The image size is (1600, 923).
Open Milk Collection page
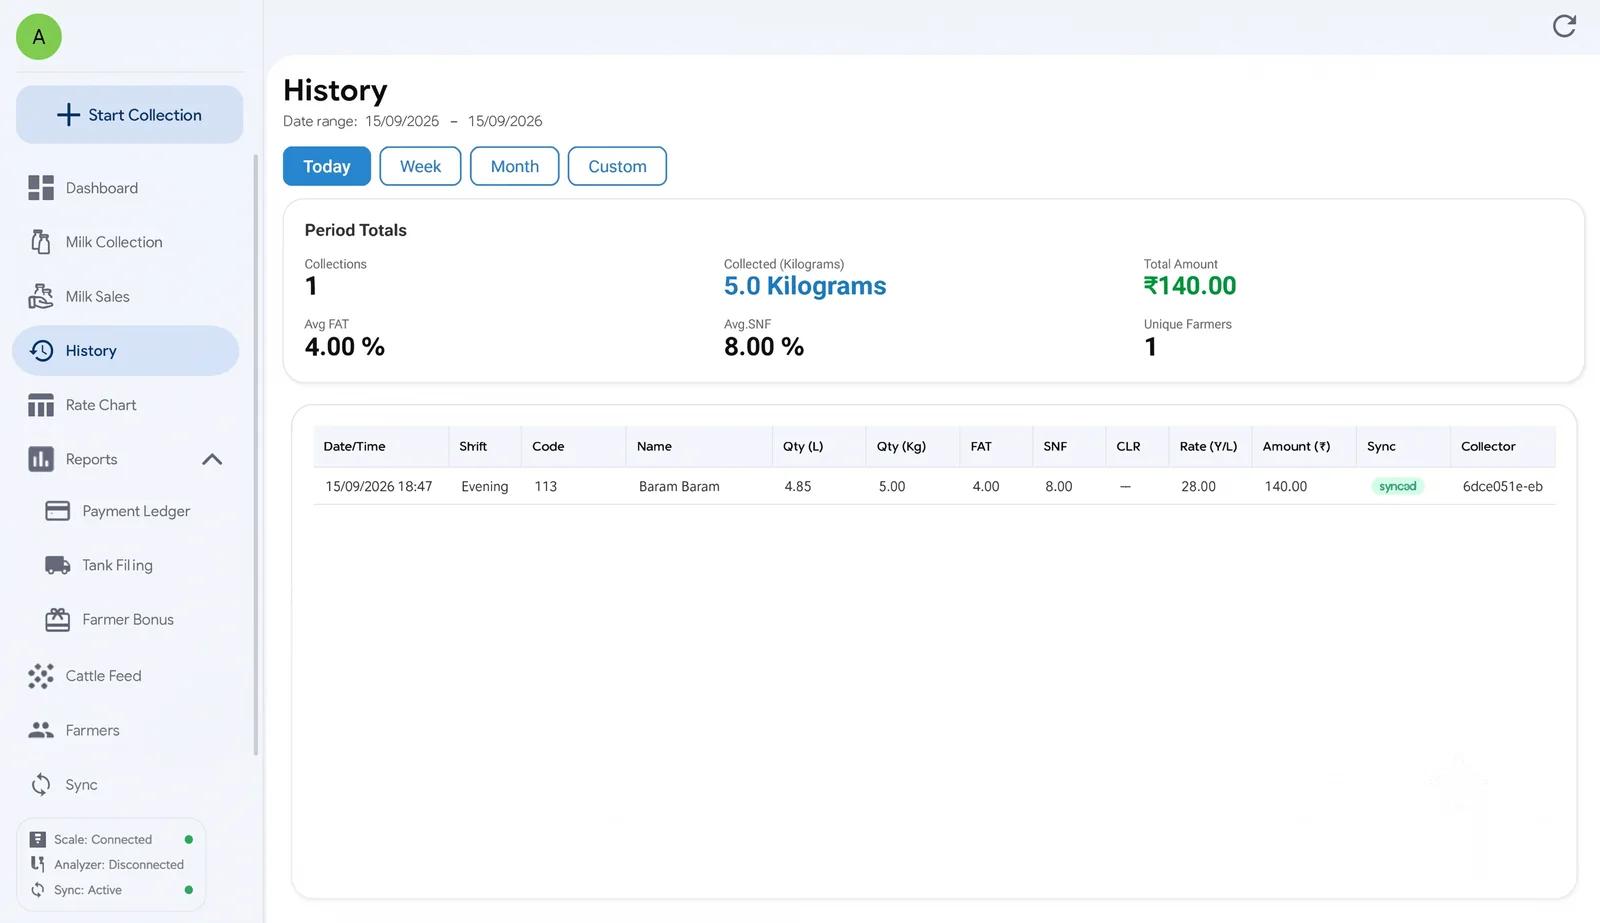click(114, 242)
